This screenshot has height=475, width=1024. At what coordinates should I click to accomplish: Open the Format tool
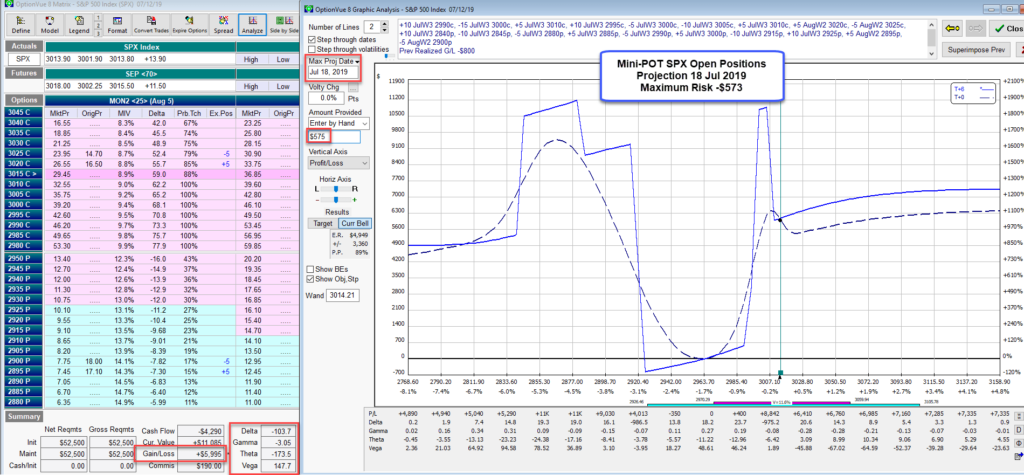pos(118,24)
